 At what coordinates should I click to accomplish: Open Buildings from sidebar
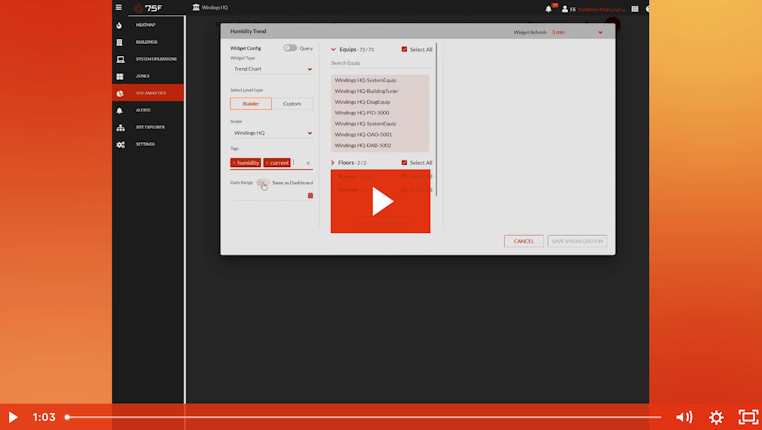[x=148, y=42]
